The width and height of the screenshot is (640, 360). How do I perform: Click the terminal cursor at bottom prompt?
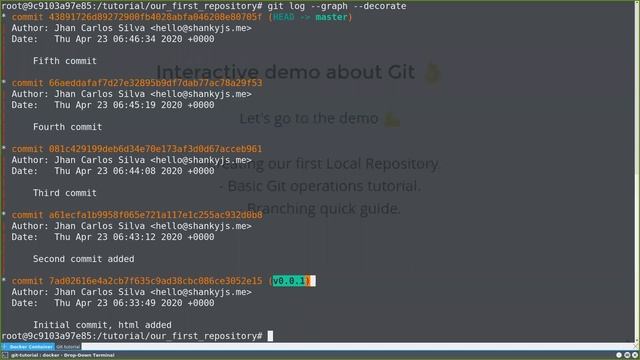[270, 336]
